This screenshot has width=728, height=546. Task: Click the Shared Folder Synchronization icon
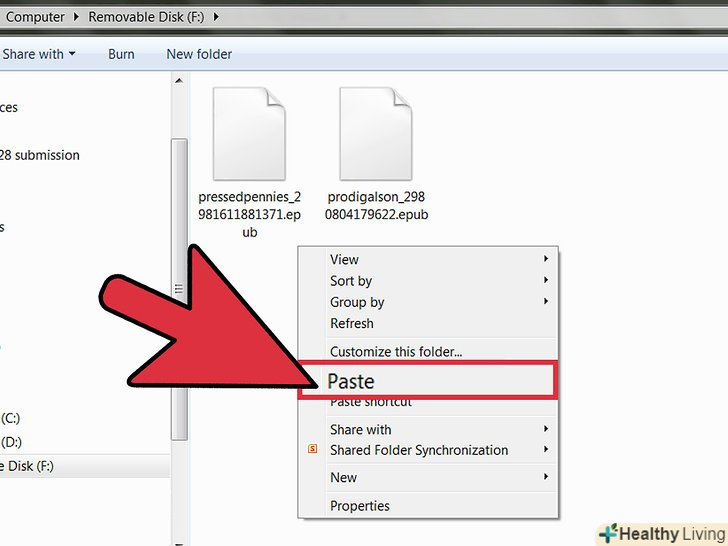[x=313, y=451]
